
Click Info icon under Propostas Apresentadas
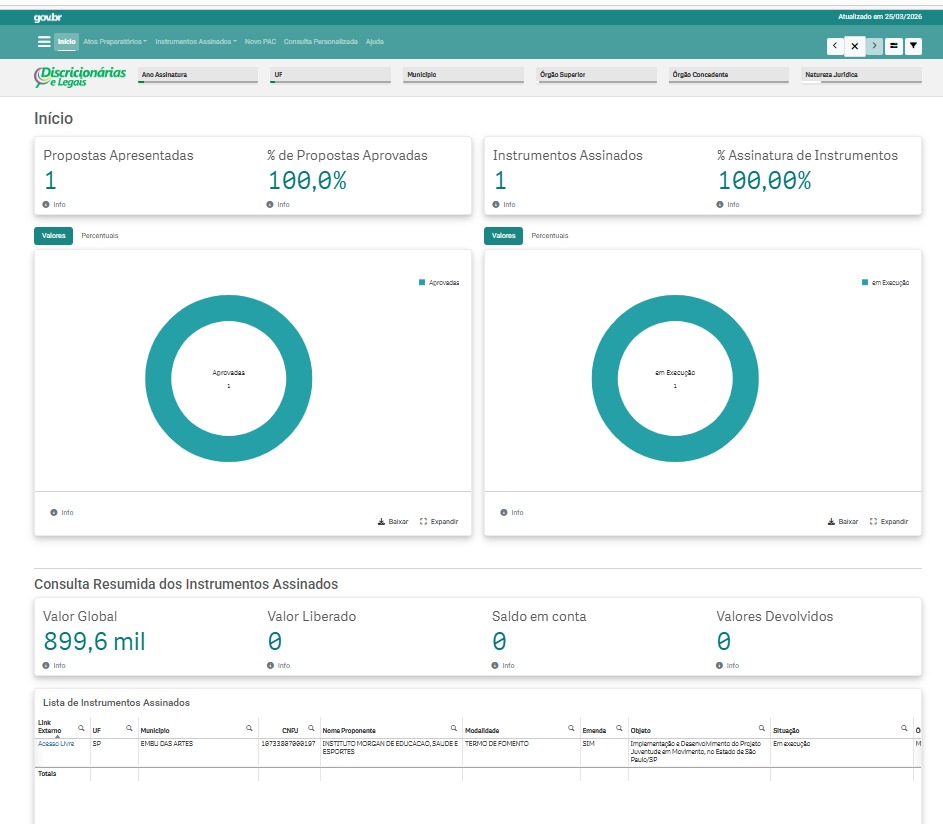click(46, 204)
